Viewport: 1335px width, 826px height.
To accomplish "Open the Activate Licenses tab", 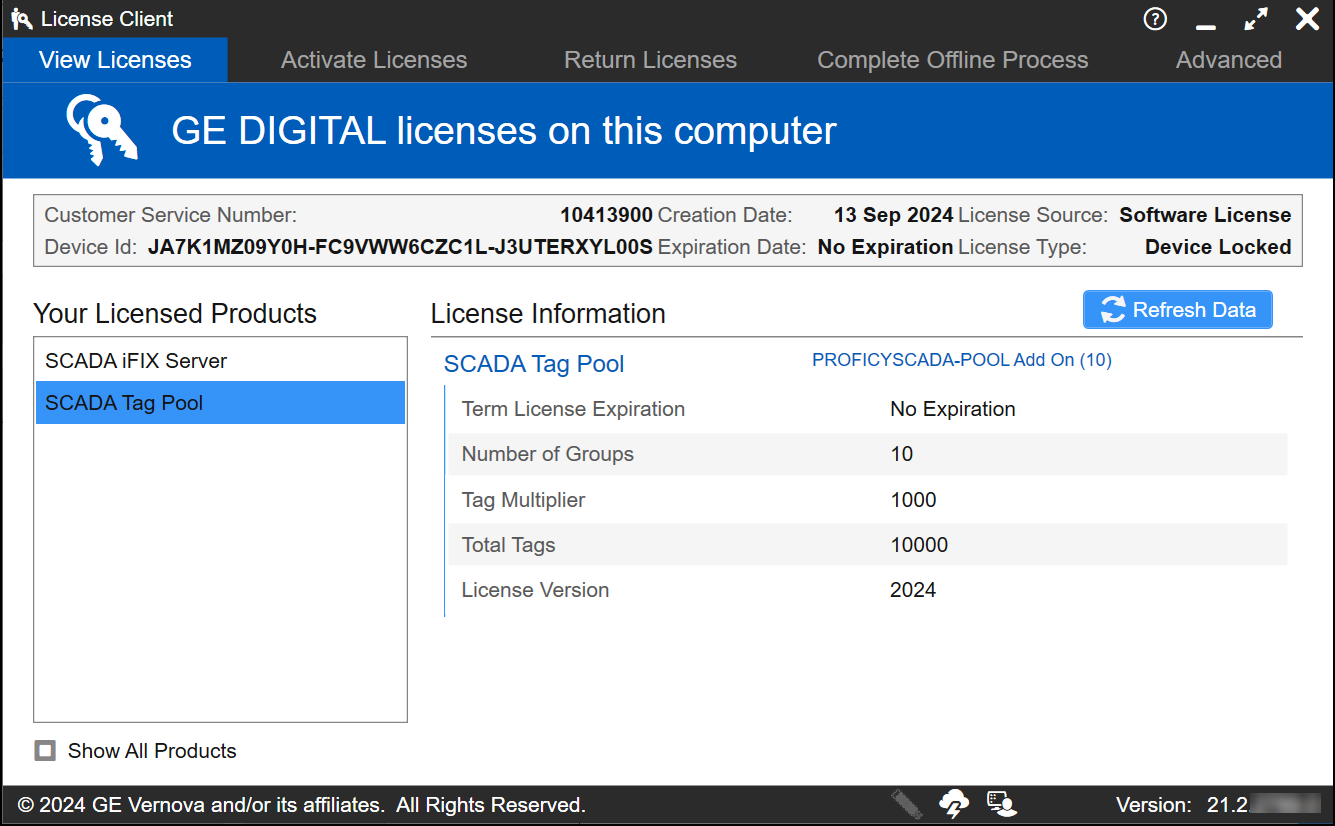I will 374,60.
